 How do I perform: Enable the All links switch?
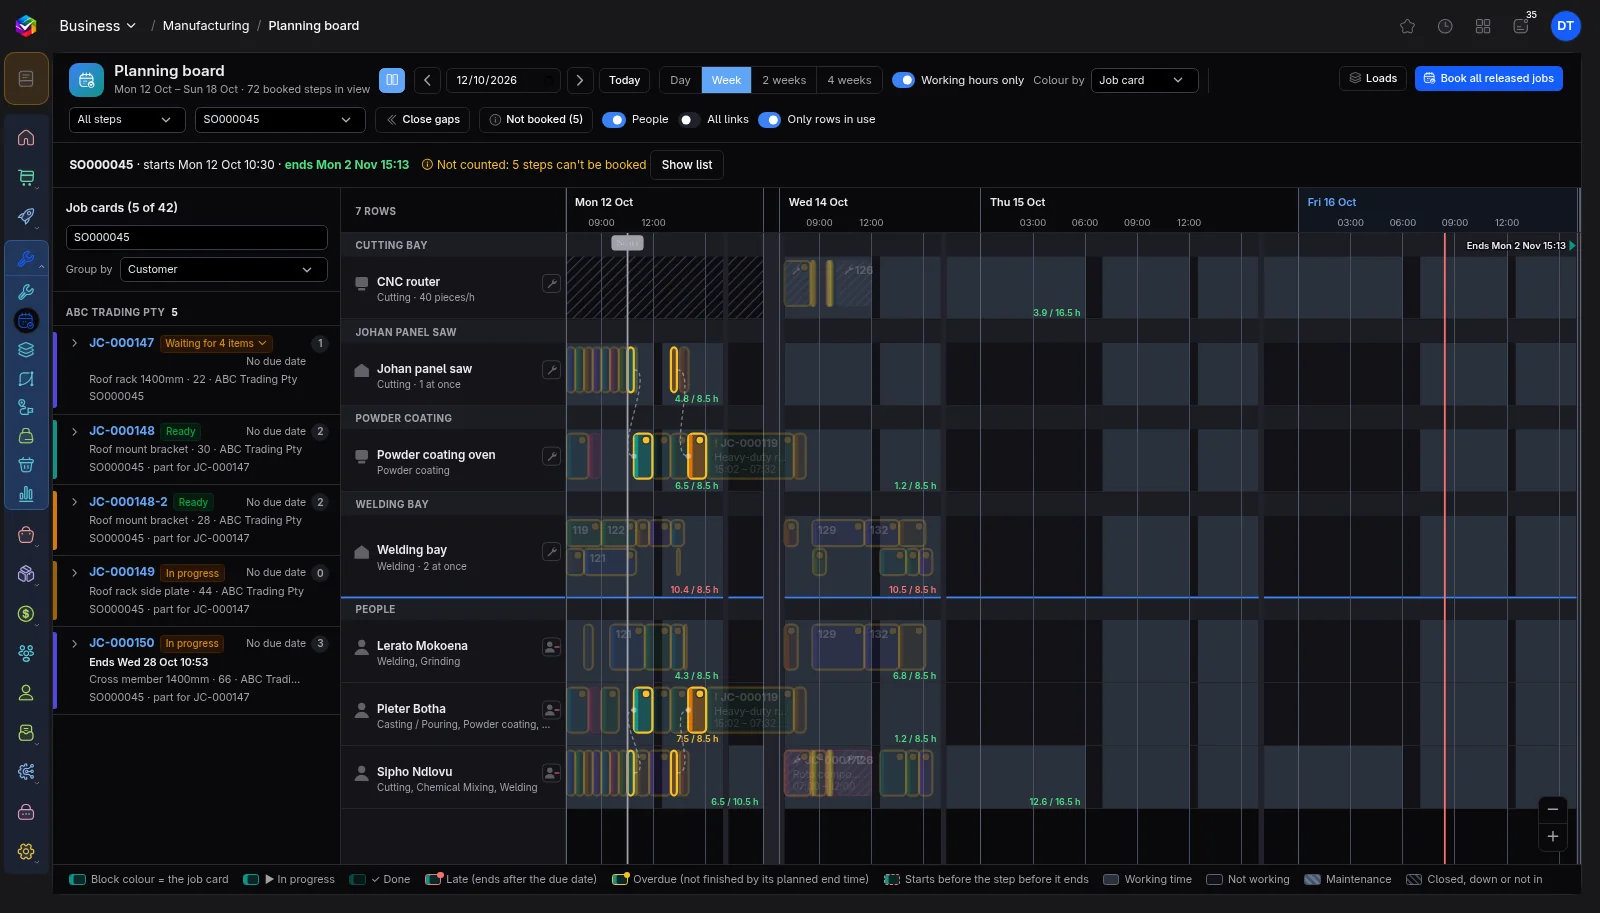point(689,119)
